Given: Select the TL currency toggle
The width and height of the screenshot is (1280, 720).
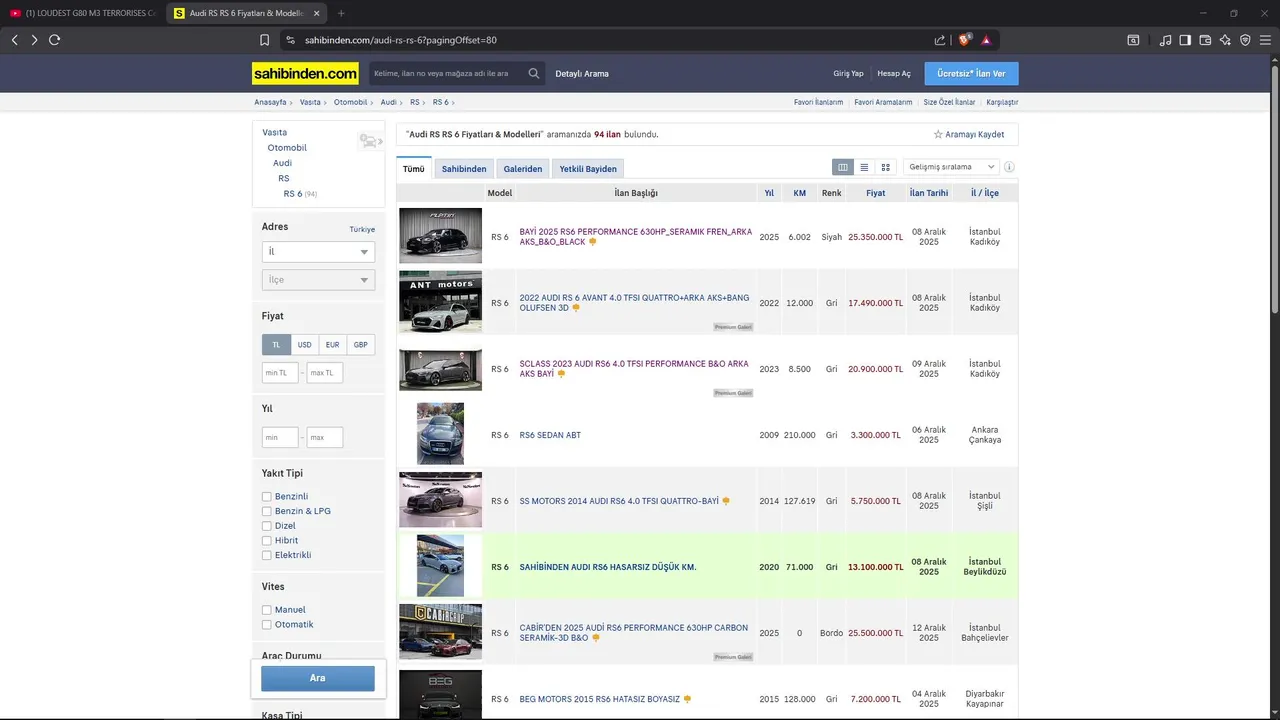Looking at the screenshot, I should pos(276,344).
